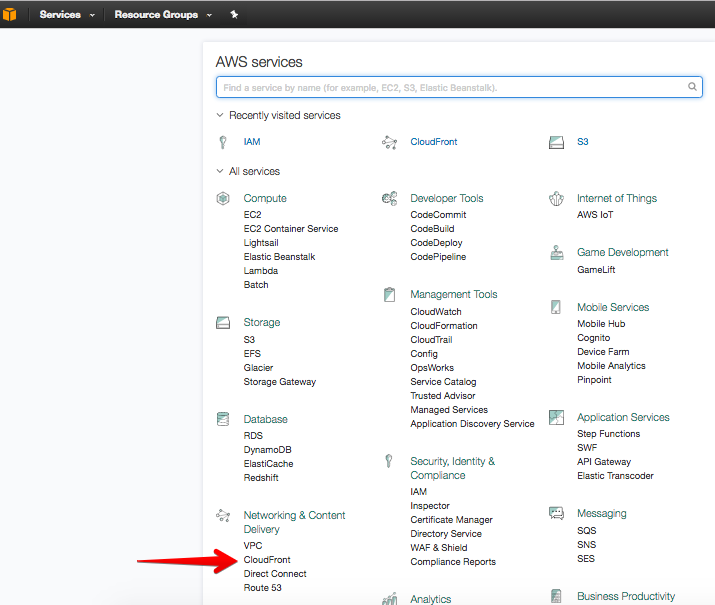Click the Analytics chart icon
The width and height of the screenshot is (715, 605).
389,599
